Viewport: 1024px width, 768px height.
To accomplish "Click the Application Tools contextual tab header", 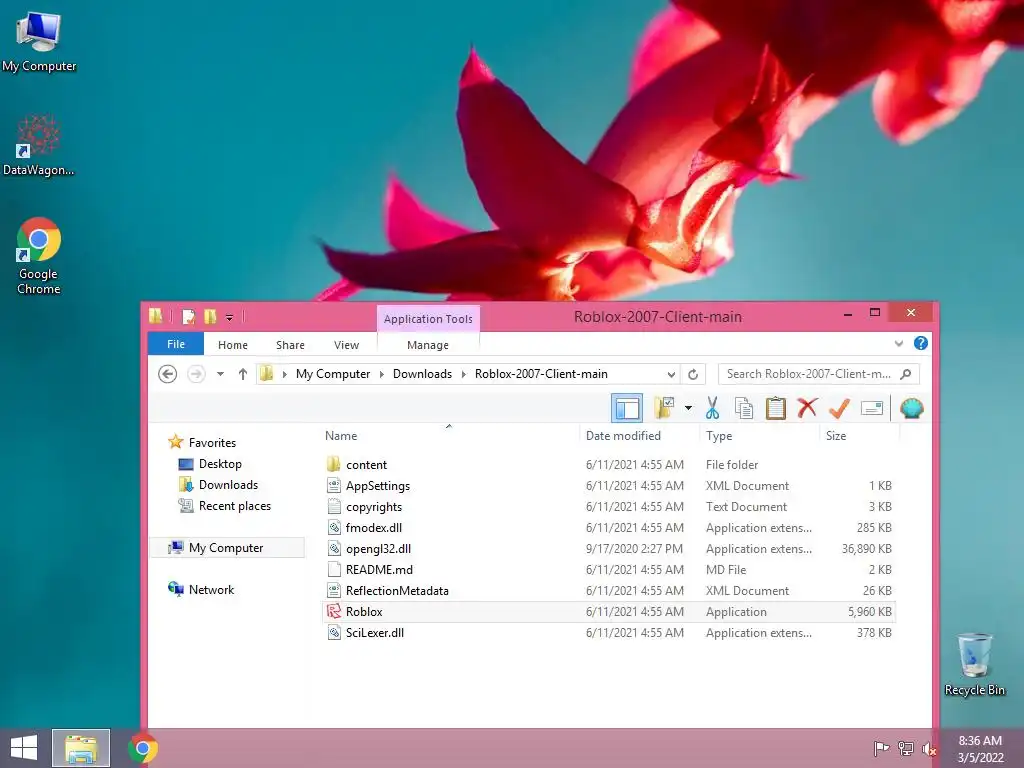I will [x=428, y=319].
